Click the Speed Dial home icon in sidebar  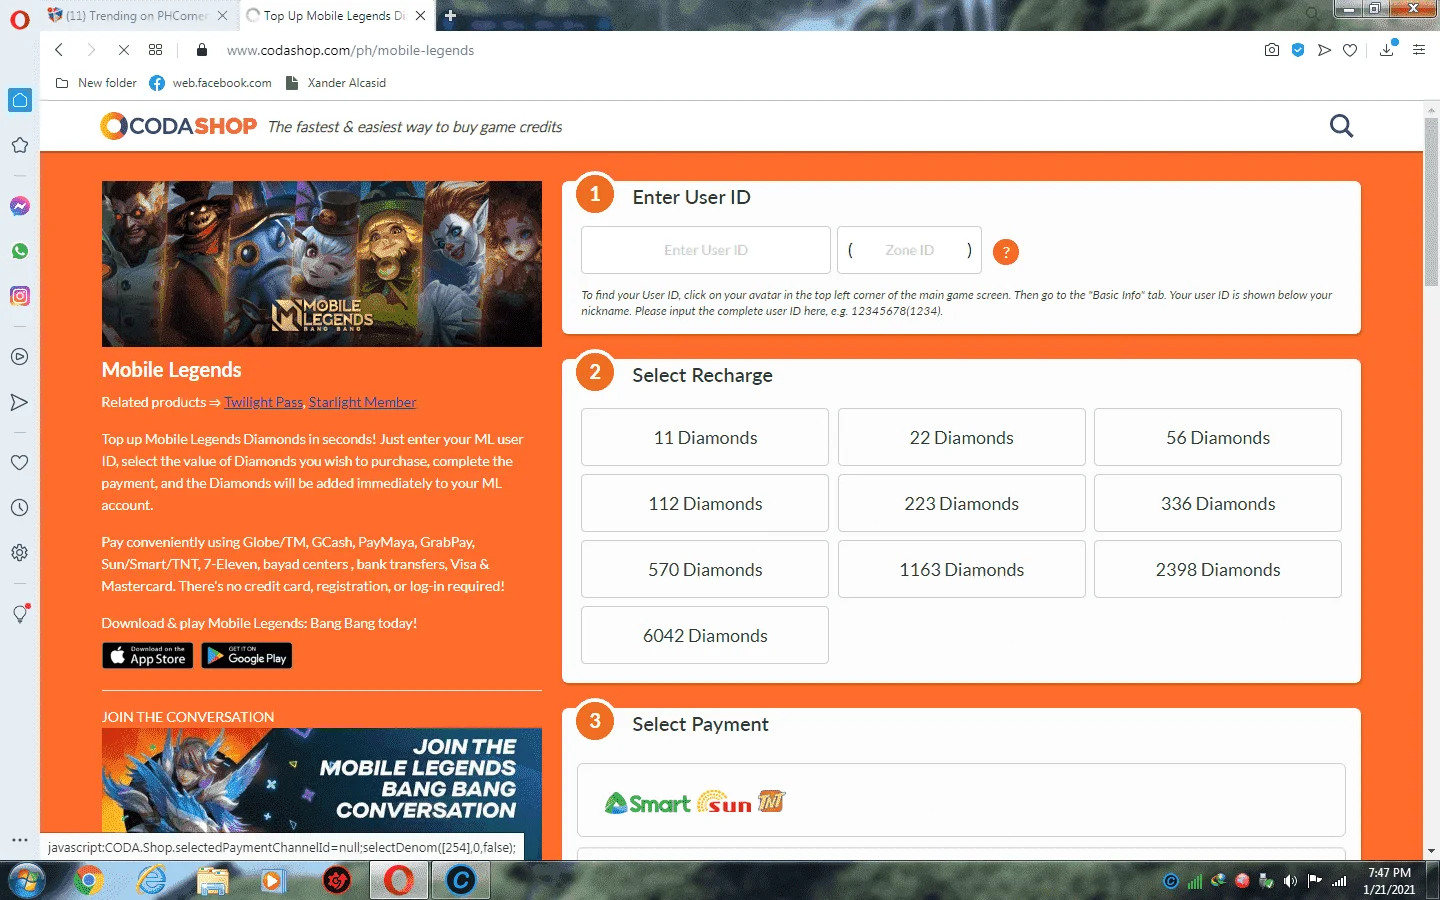[20, 100]
